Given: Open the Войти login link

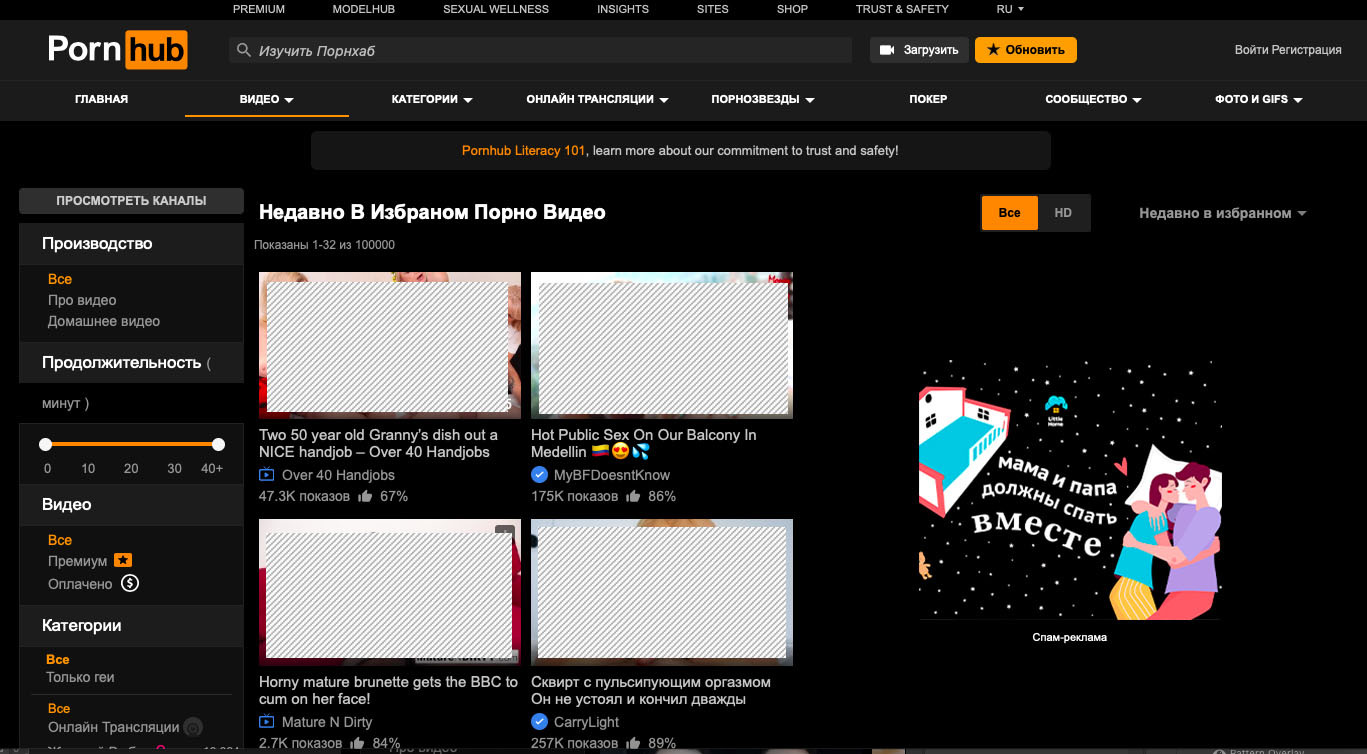Looking at the screenshot, I should [x=1252, y=50].
